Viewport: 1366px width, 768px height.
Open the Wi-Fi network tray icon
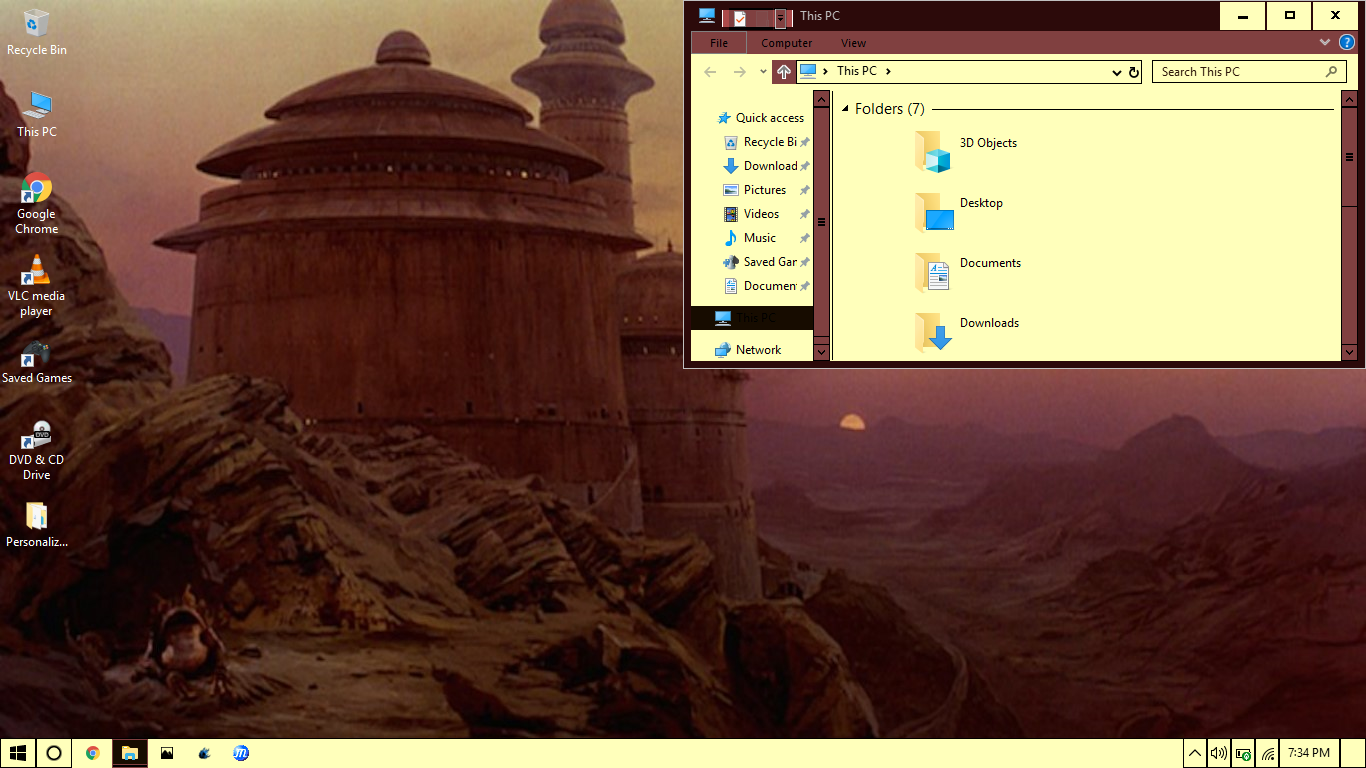click(x=1268, y=753)
